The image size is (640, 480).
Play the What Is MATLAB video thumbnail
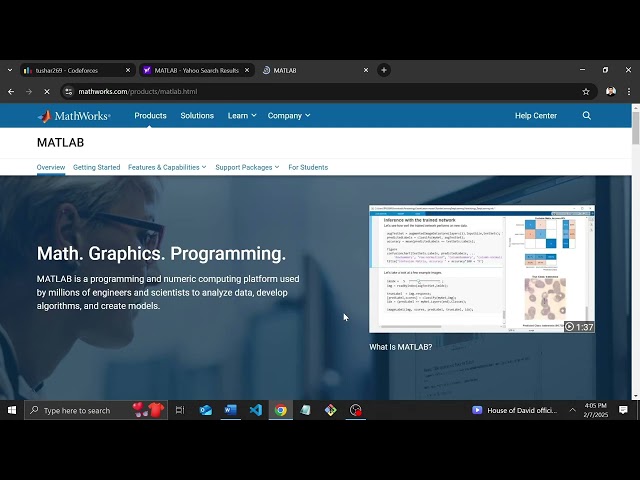click(x=482, y=269)
